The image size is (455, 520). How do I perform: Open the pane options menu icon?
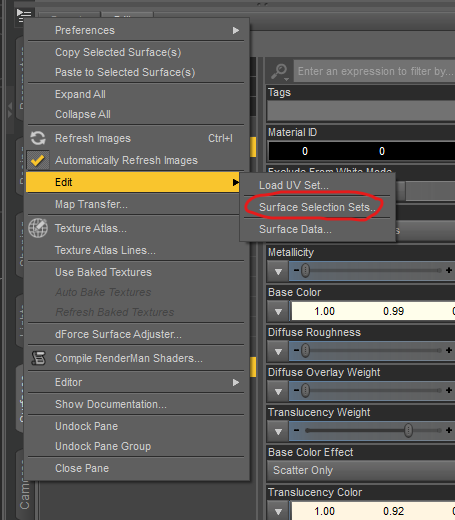click(x=24, y=15)
